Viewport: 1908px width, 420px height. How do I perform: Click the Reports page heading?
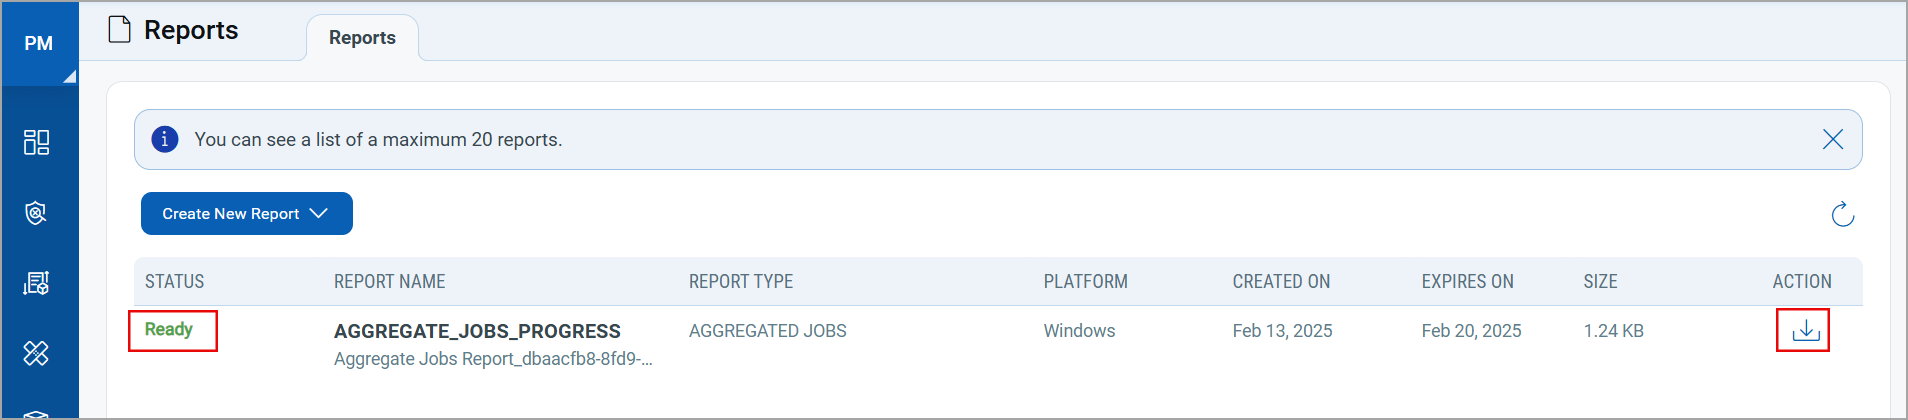(191, 30)
